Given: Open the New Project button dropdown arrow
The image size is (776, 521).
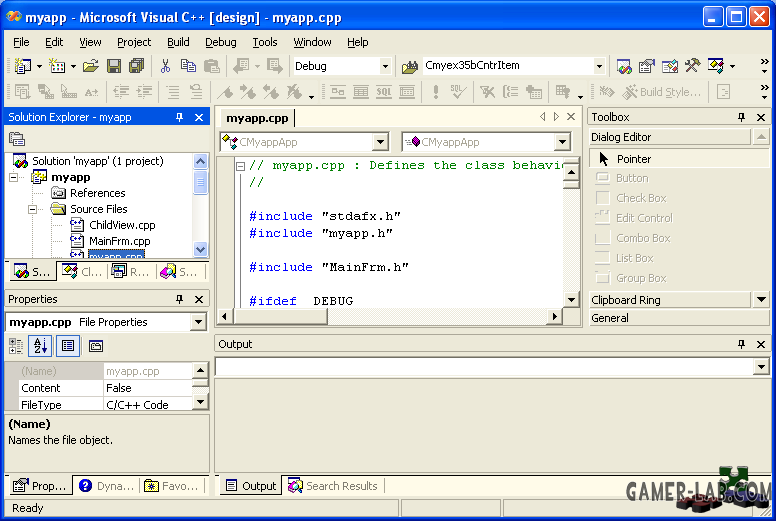Looking at the screenshot, I should pyautogui.click(x=39, y=66).
